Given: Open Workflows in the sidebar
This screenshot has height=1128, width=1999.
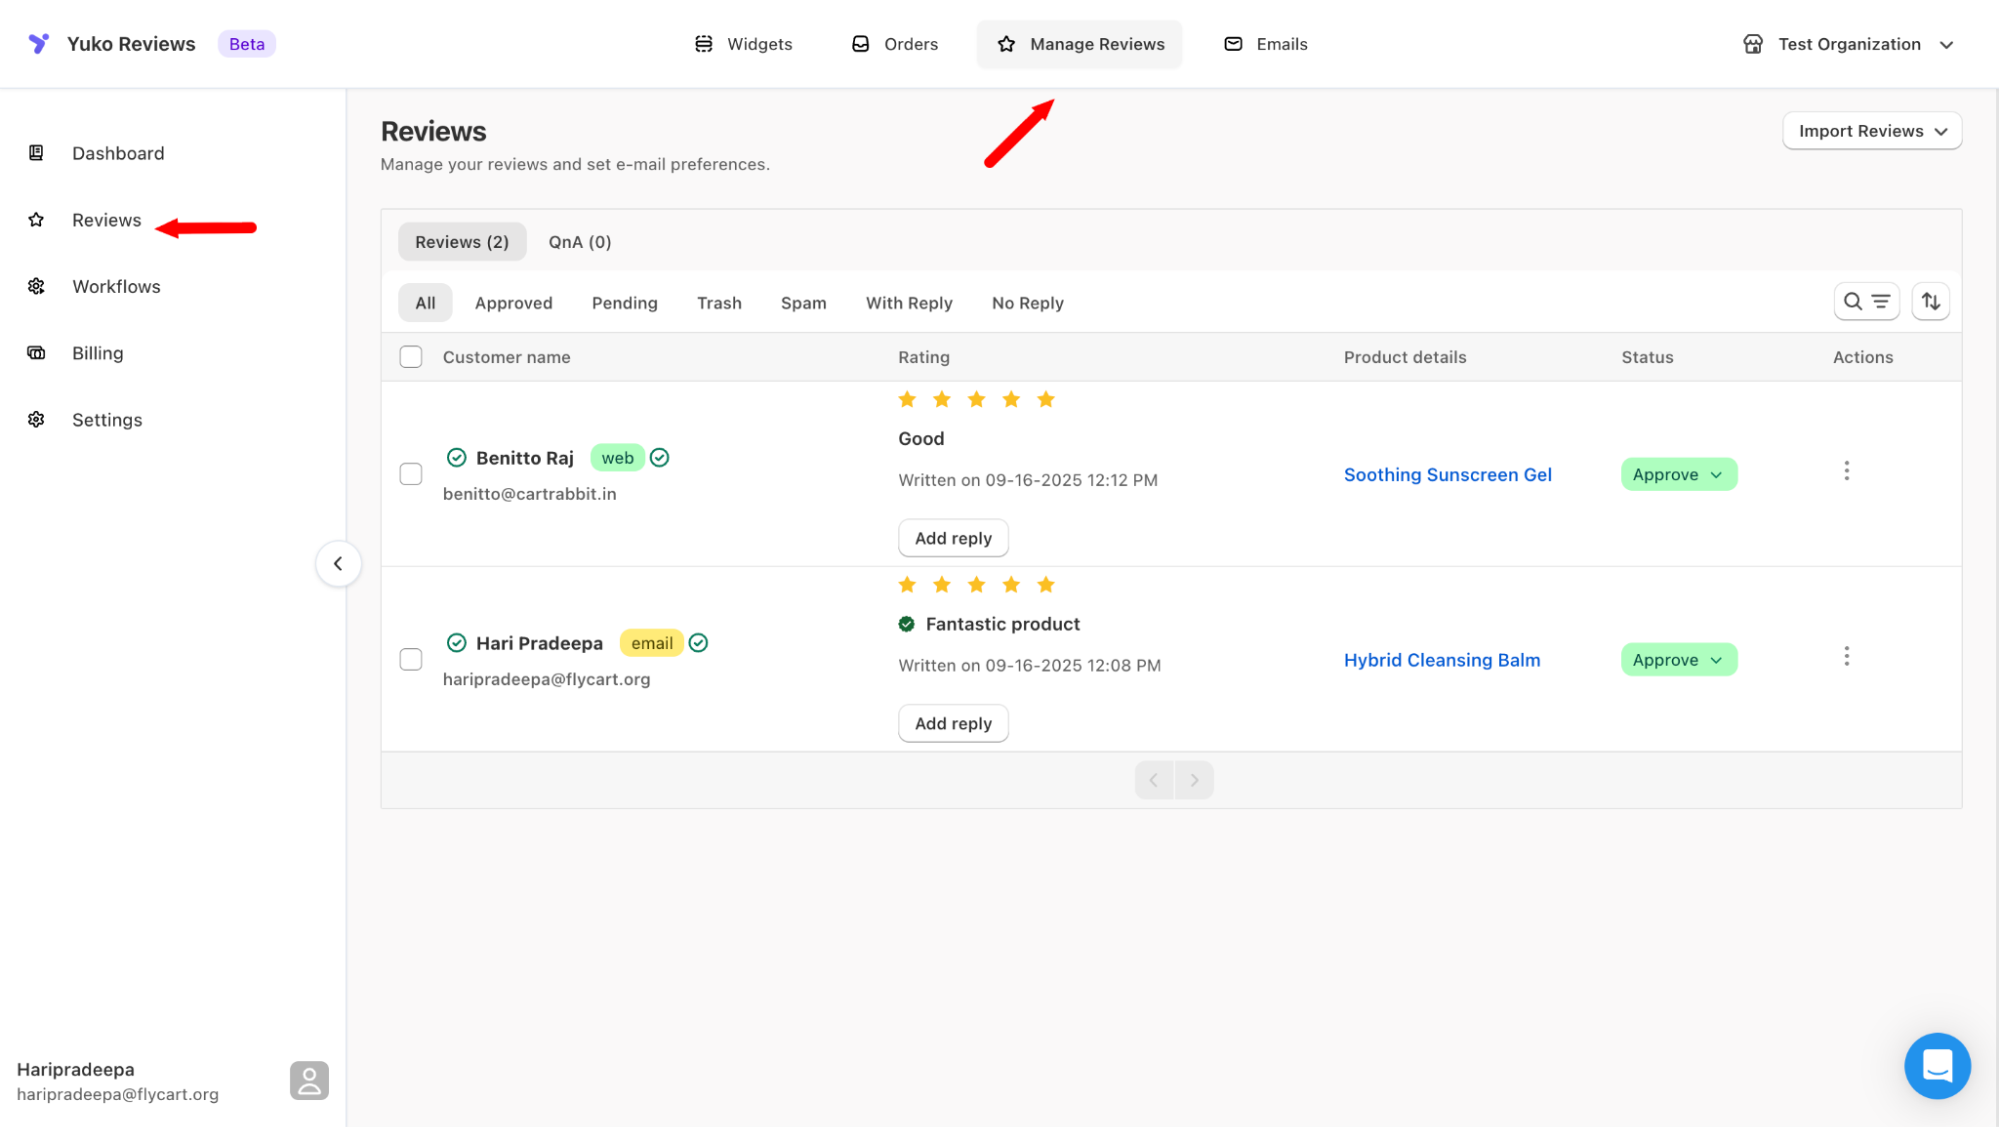Looking at the screenshot, I should [x=116, y=287].
